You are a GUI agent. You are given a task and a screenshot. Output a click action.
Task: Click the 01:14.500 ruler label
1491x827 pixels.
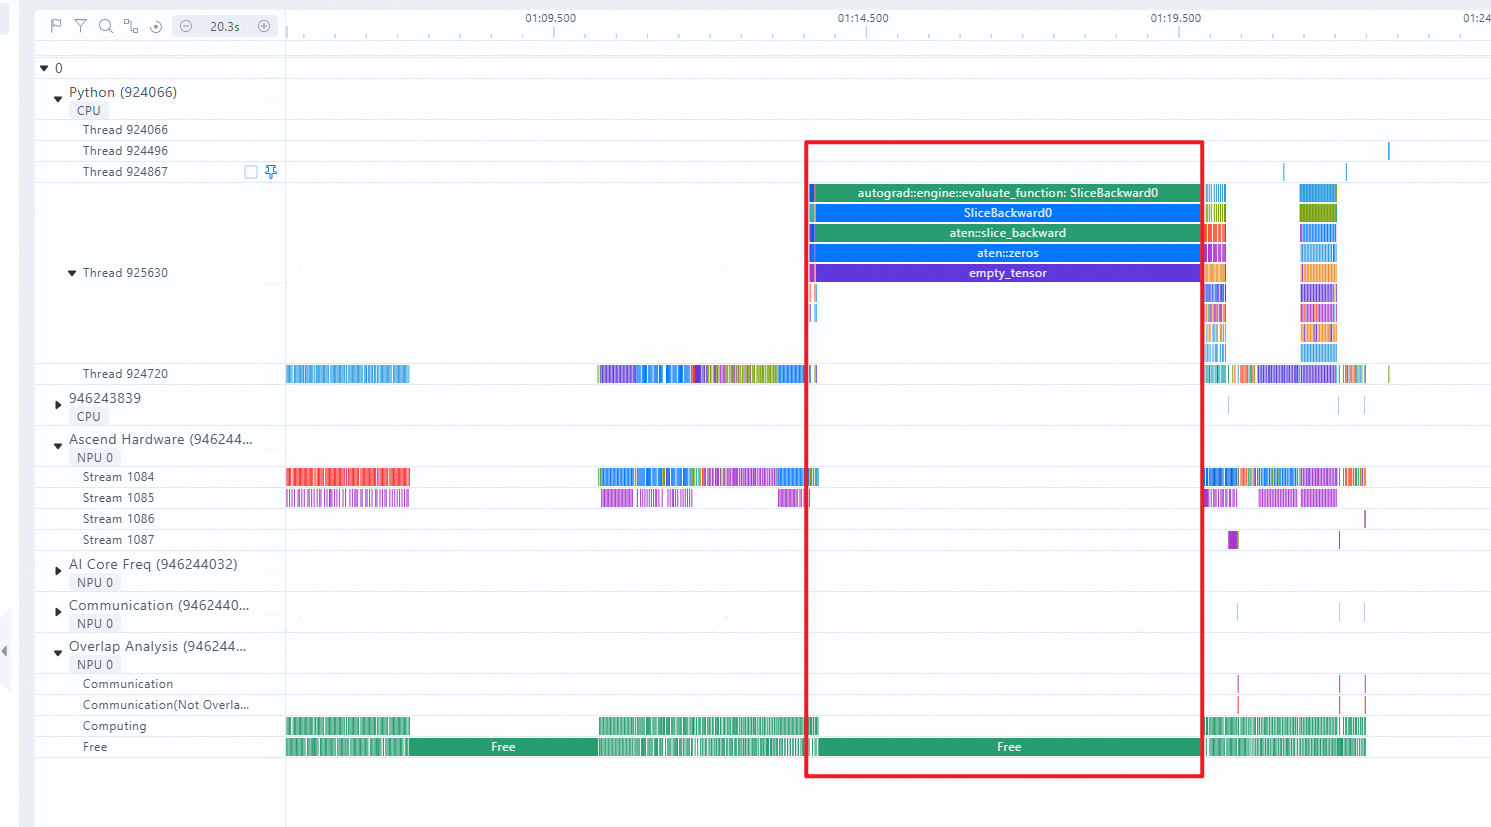click(863, 18)
